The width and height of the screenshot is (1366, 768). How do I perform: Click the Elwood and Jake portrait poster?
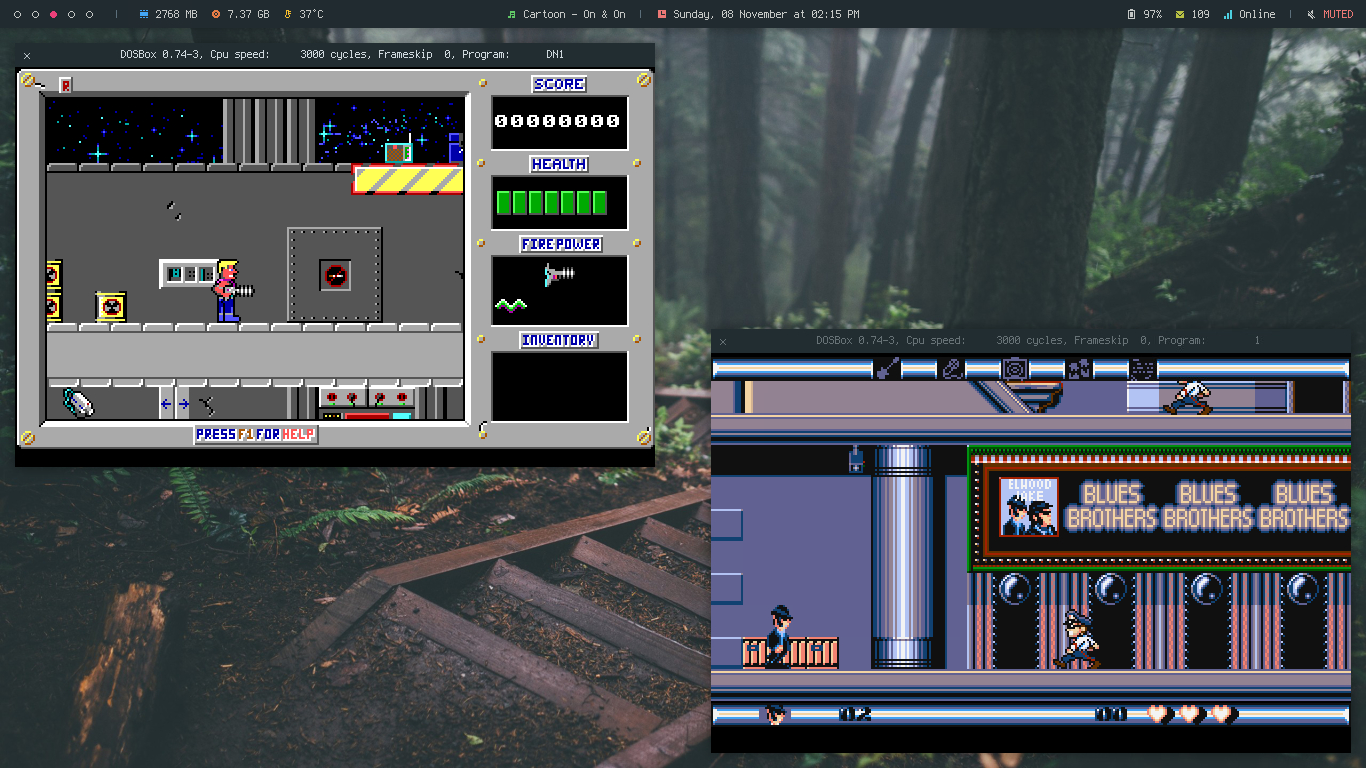(x=1029, y=506)
